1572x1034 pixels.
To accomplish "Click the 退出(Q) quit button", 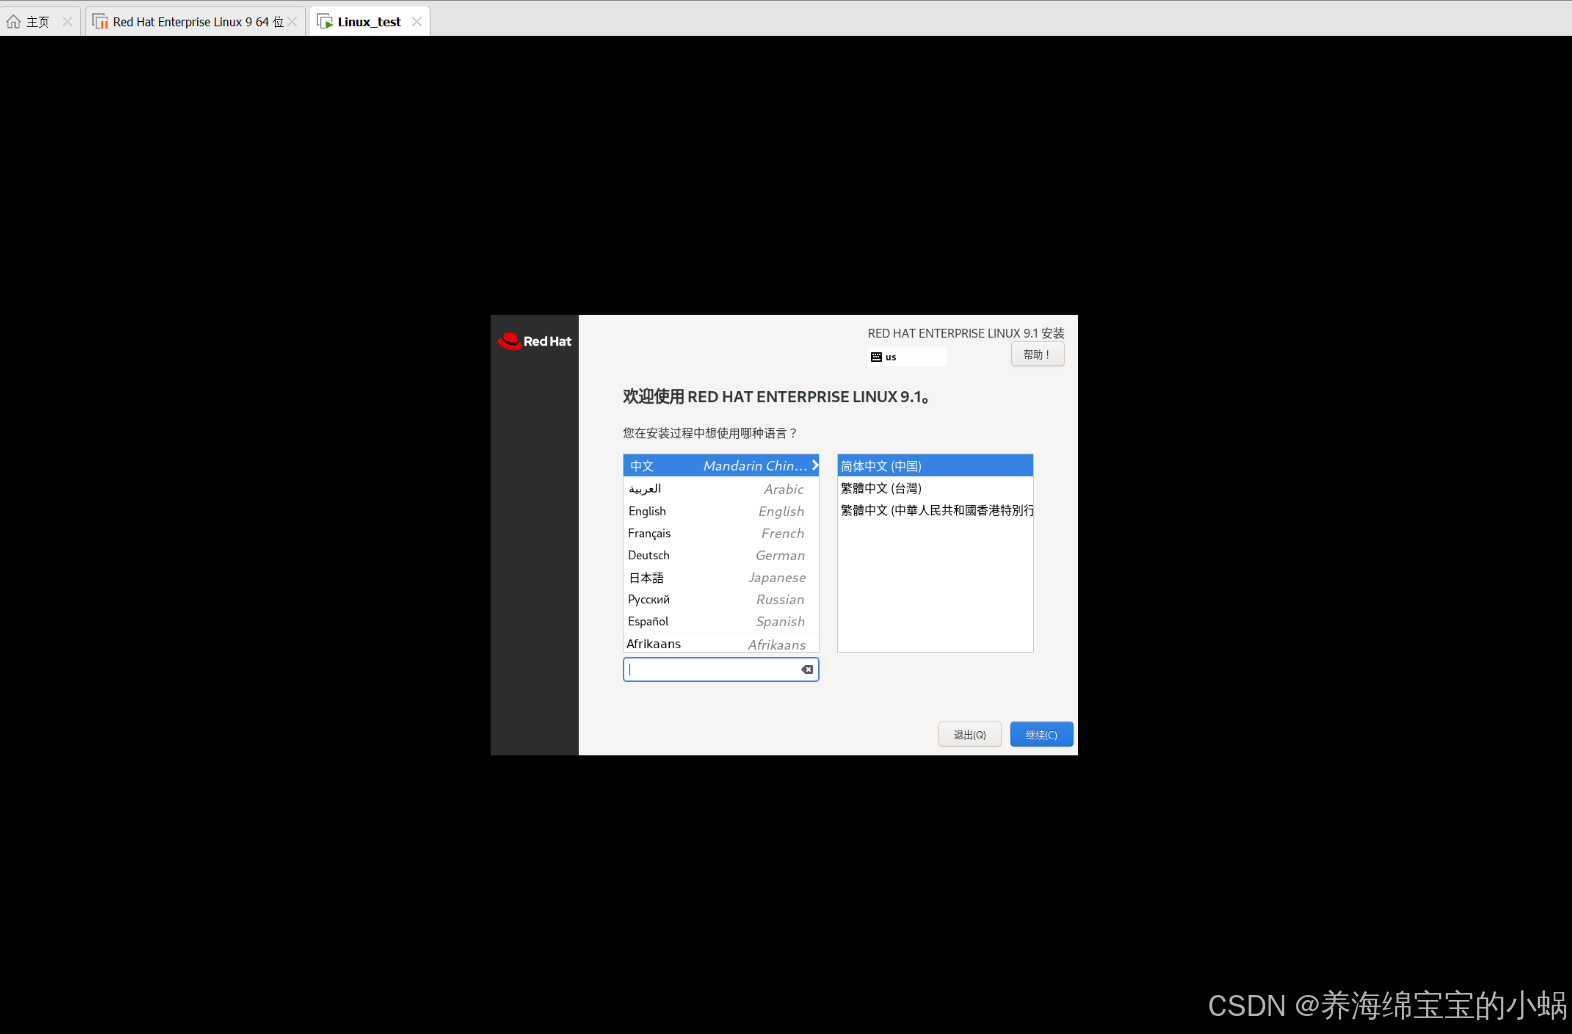I will click(970, 734).
